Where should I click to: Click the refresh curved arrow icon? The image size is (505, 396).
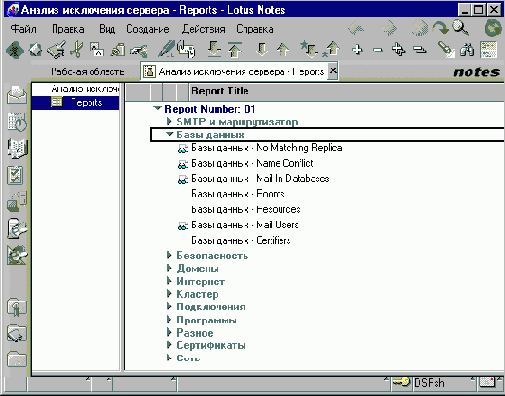click(440, 28)
